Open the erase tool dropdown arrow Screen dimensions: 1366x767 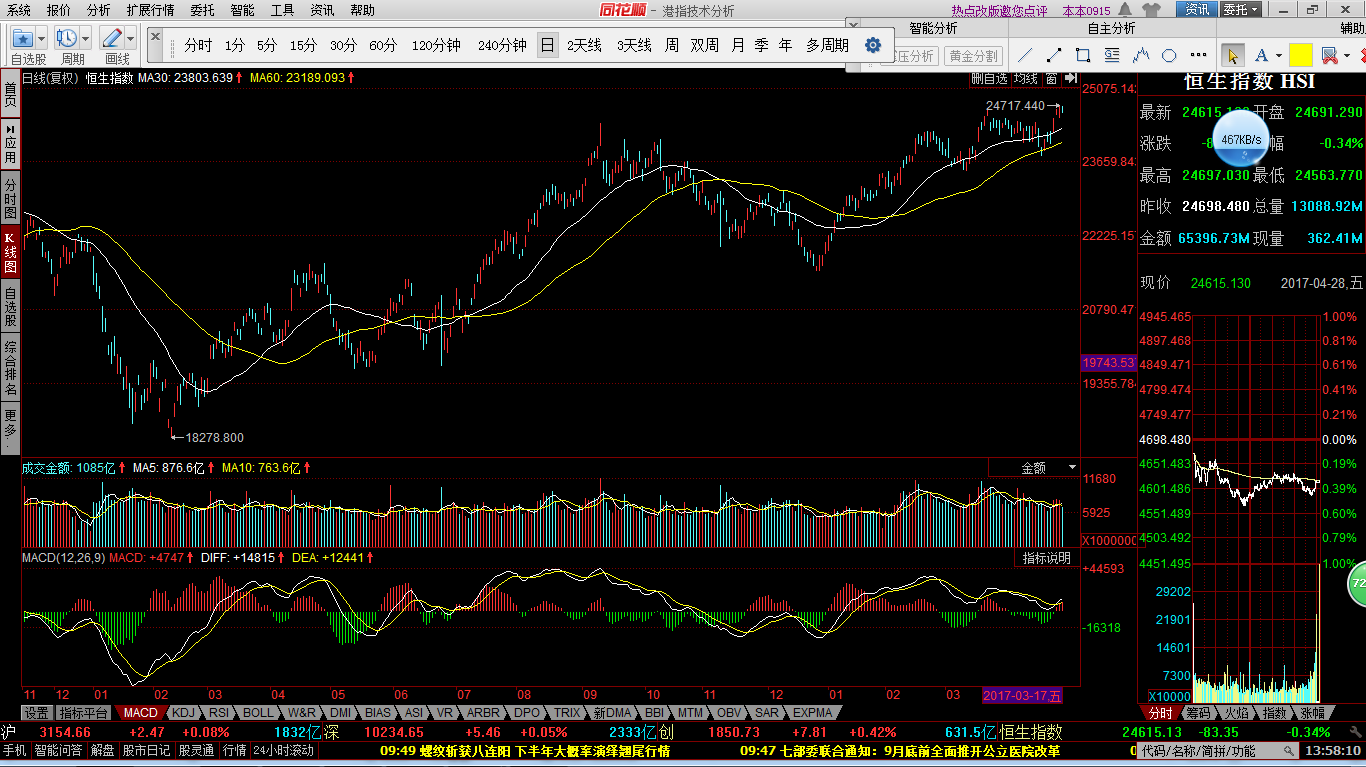coord(1347,56)
